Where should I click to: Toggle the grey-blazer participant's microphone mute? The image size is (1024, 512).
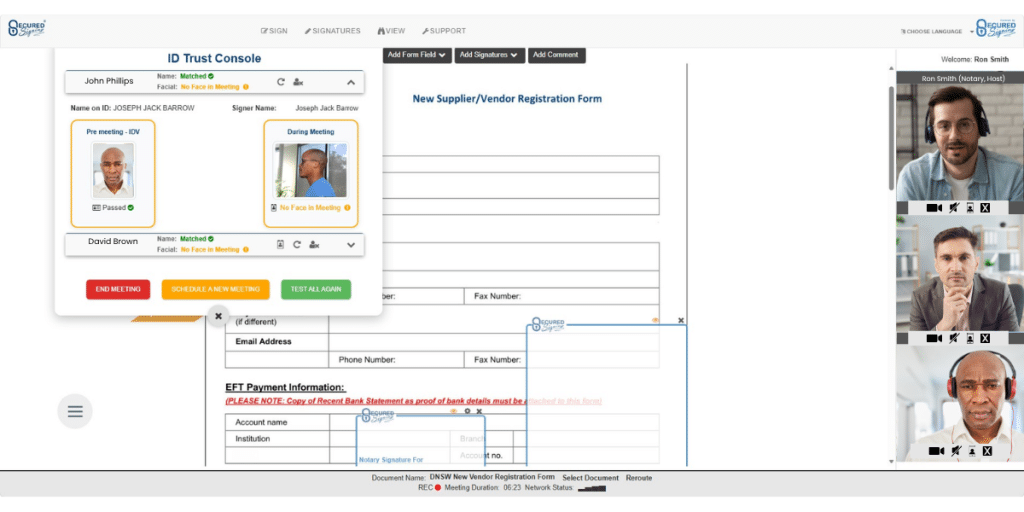click(955, 338)
